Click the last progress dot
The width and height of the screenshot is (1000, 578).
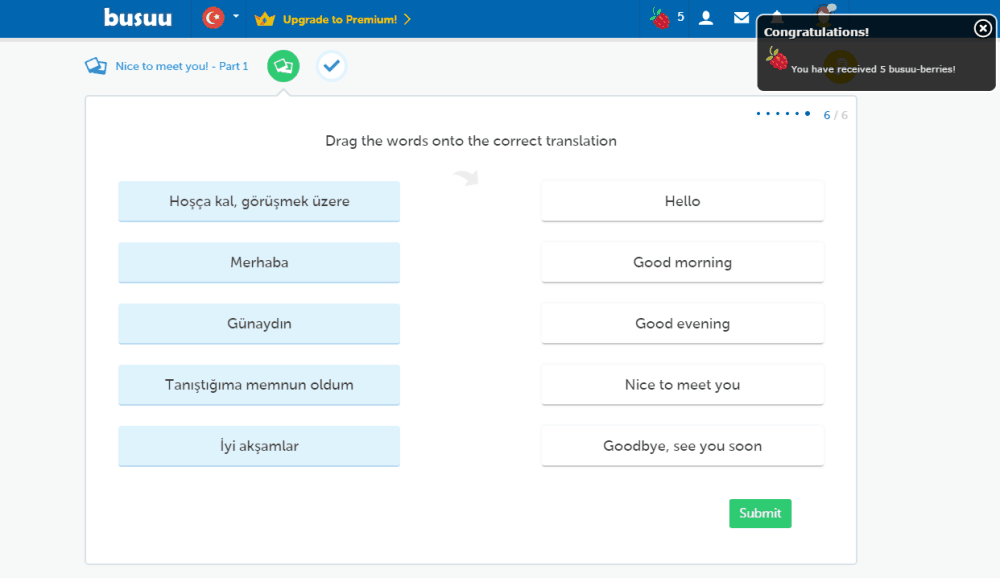click(807, 114)
